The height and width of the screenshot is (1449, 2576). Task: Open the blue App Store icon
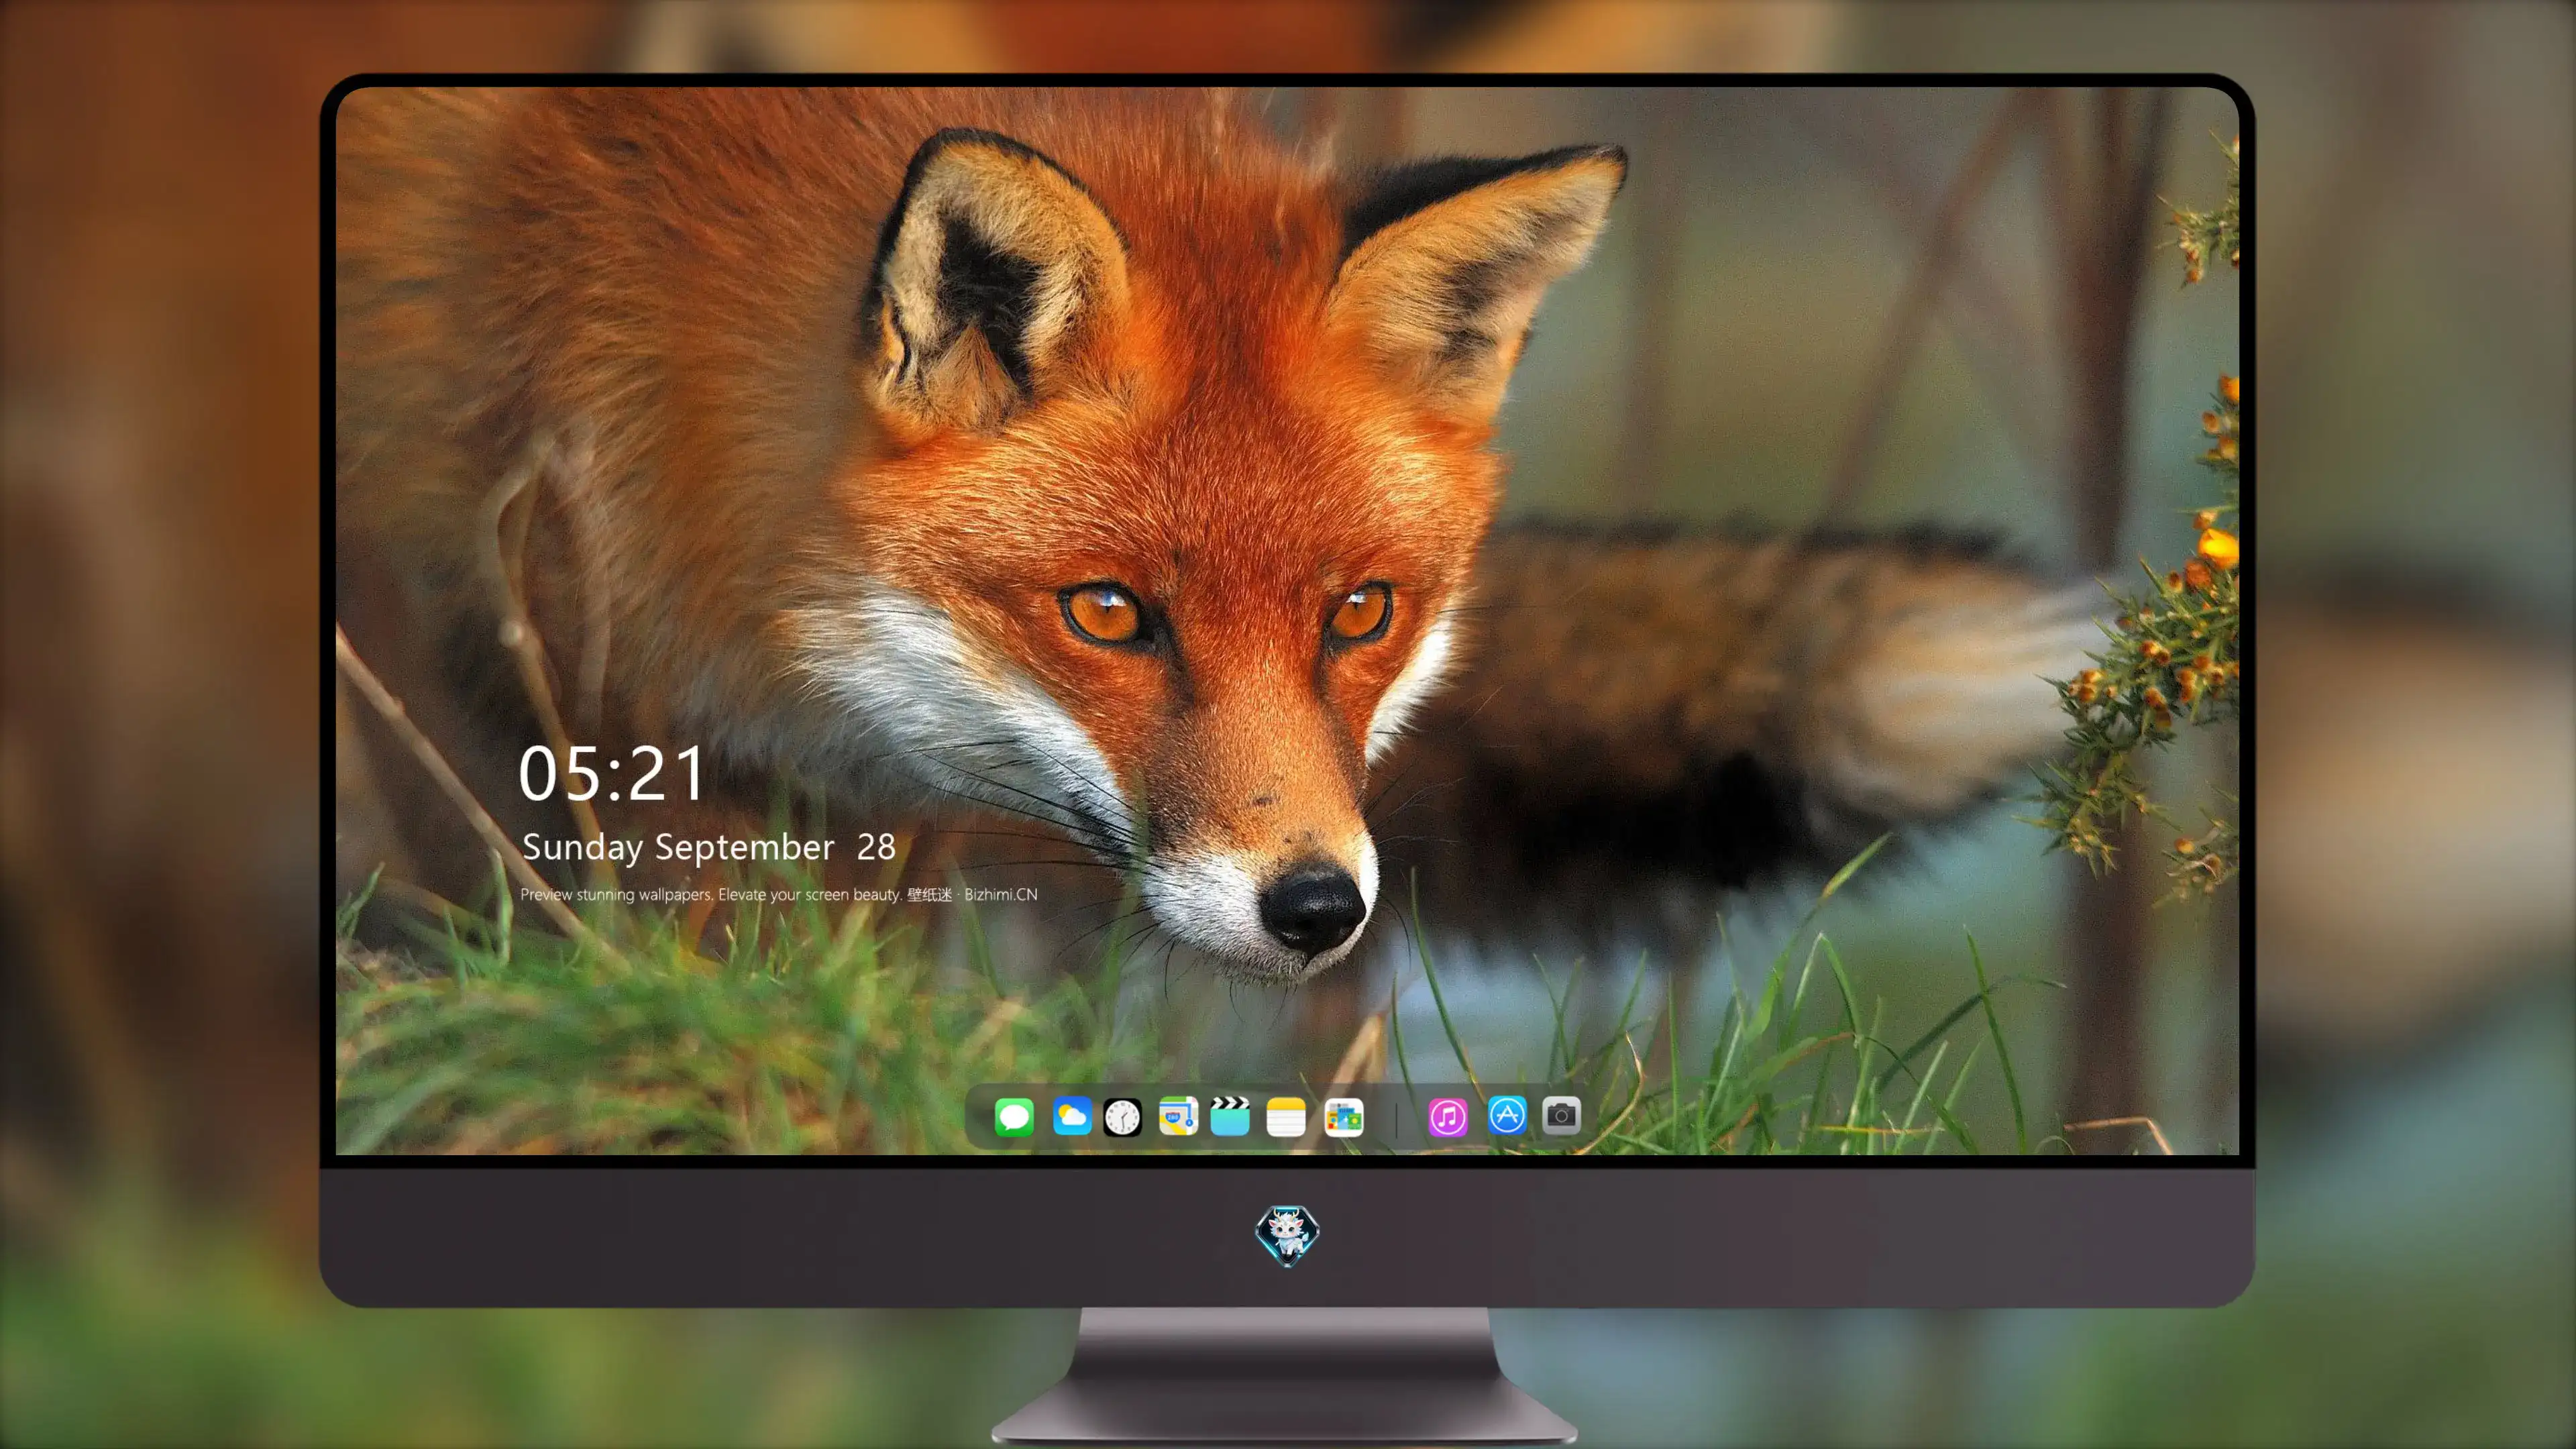[1507, 1115]
